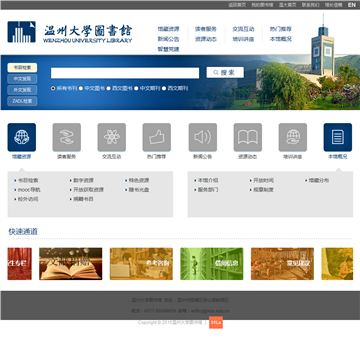Viewport: 360px width, 360px height.
Task: Open 热门推荐 in top navigation menu
Action: click(x=281, y=29)
